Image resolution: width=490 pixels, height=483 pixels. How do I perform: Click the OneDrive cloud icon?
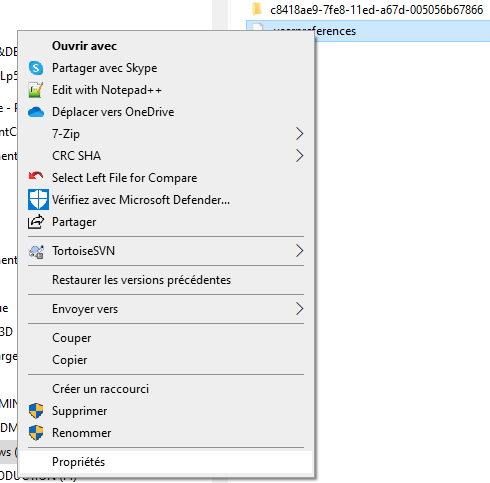click(x=36, y=112)
